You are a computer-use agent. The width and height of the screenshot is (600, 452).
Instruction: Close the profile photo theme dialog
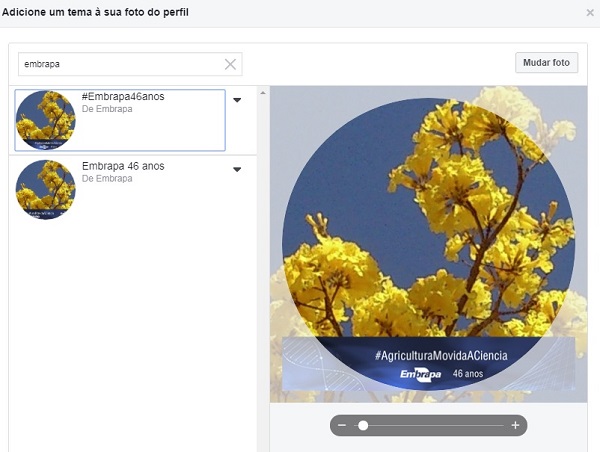(x=590, y=13)
